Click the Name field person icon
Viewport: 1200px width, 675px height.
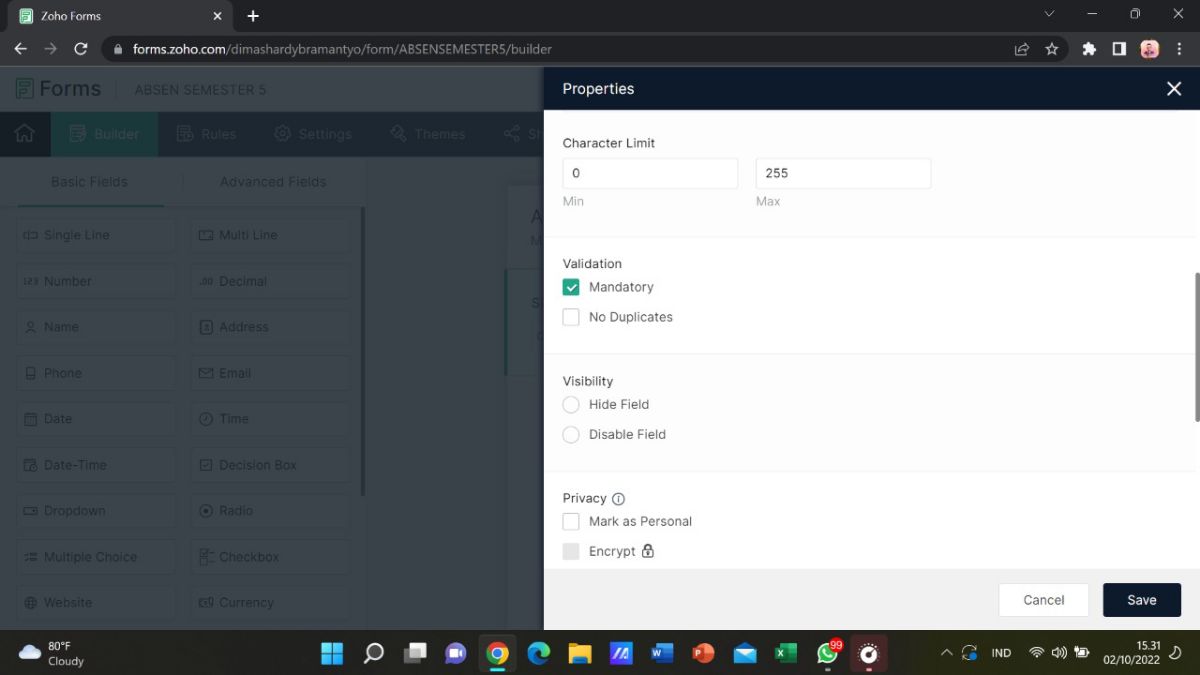(31, 327)
